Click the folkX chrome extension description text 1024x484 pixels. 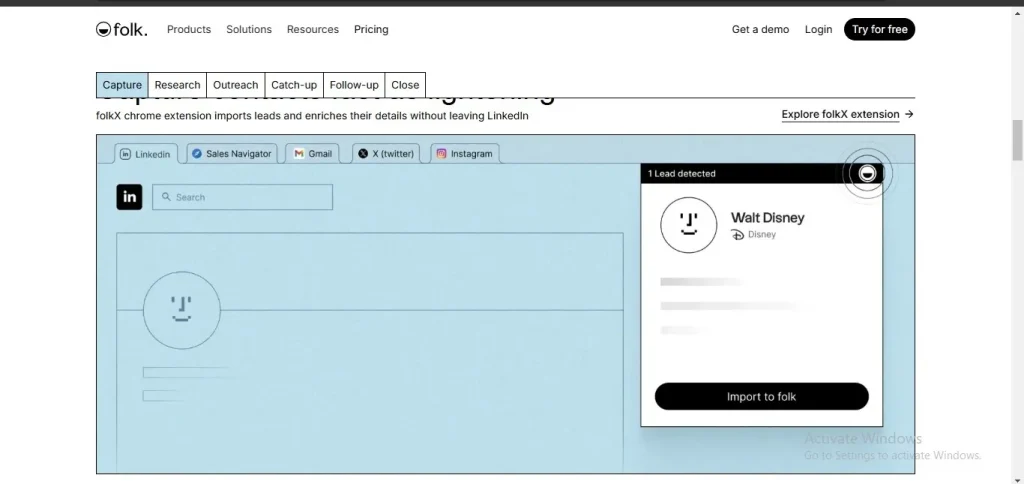tap(312, 116)
